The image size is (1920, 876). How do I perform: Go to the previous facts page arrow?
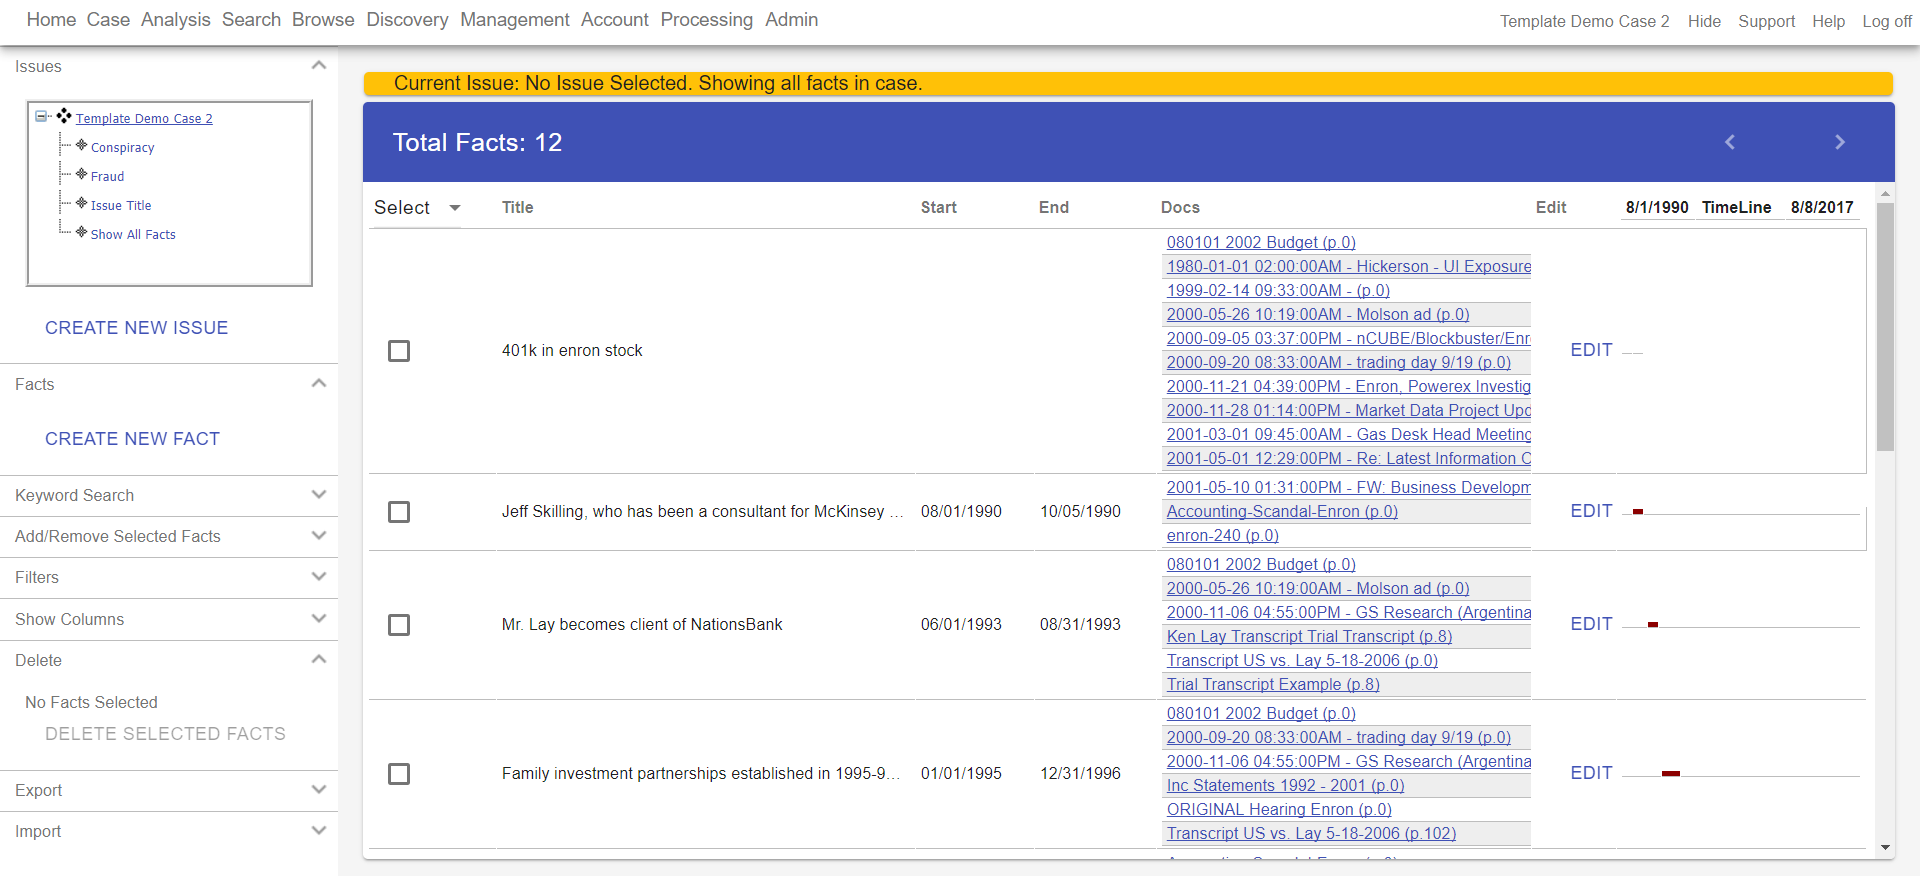tap(1730, 142)
